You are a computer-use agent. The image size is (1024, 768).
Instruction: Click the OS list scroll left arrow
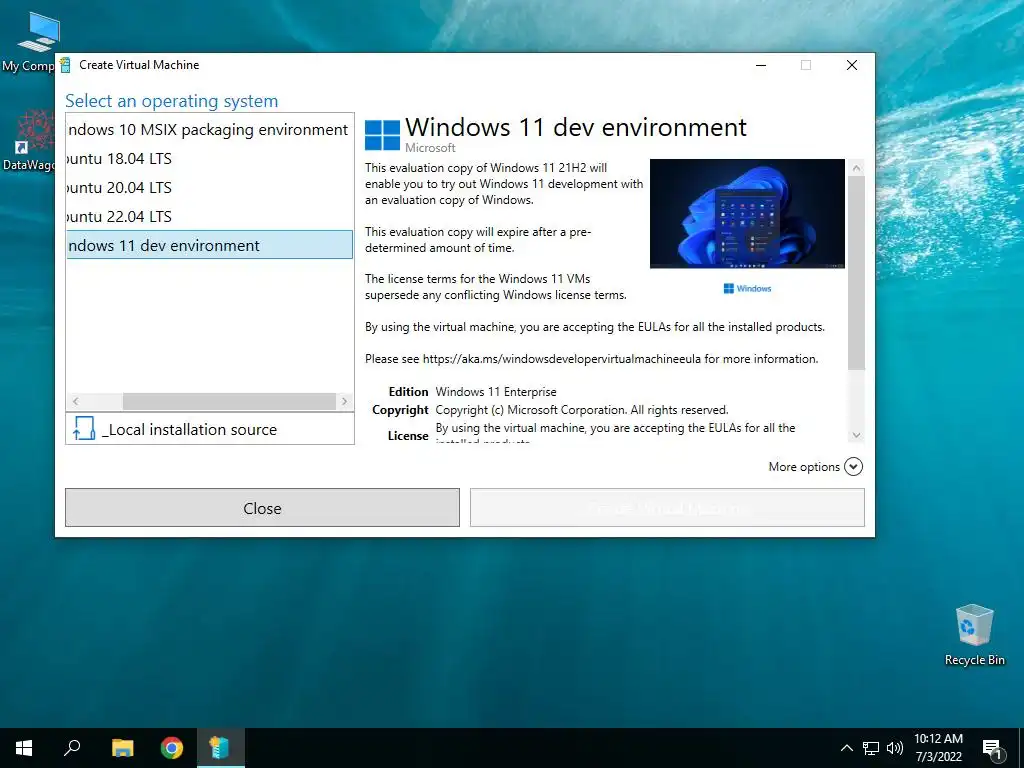(x=76, y=401)
